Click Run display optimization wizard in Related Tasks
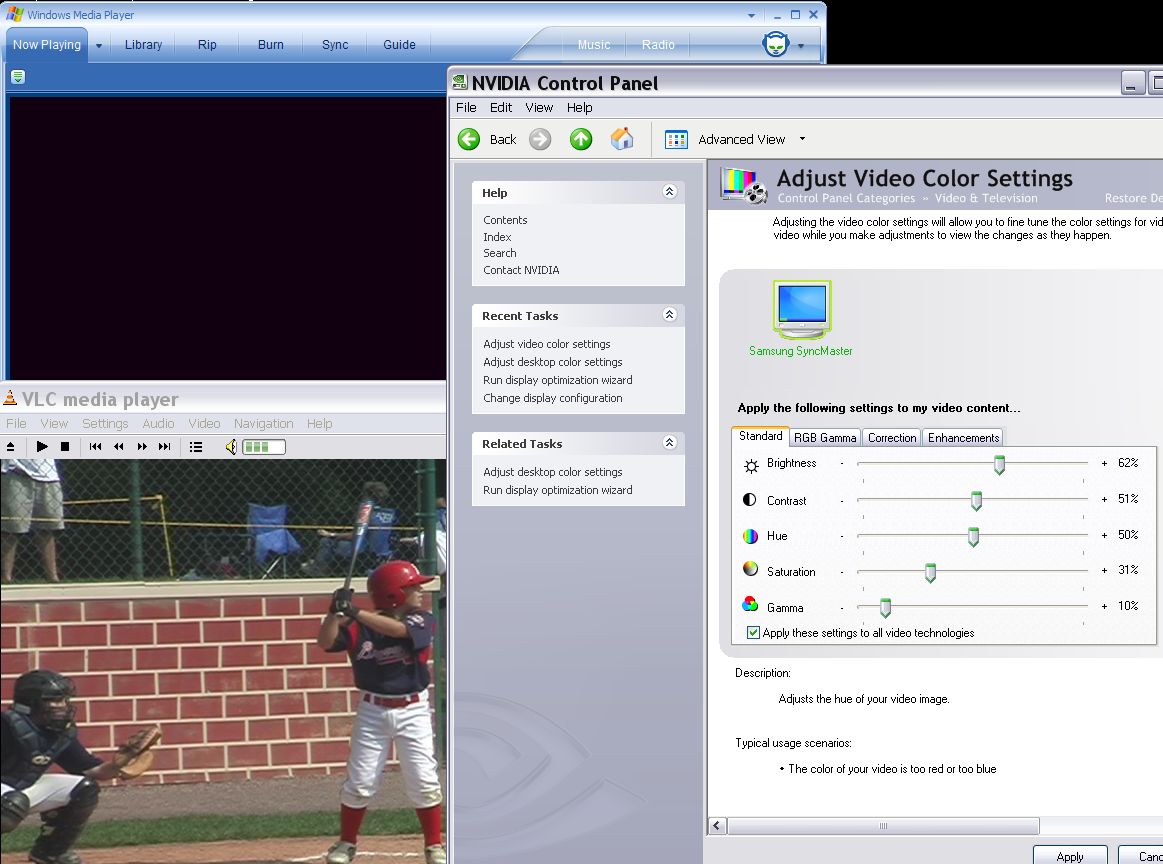The width and height of the screenshot is (1163, 864). [x=558, y=490]
